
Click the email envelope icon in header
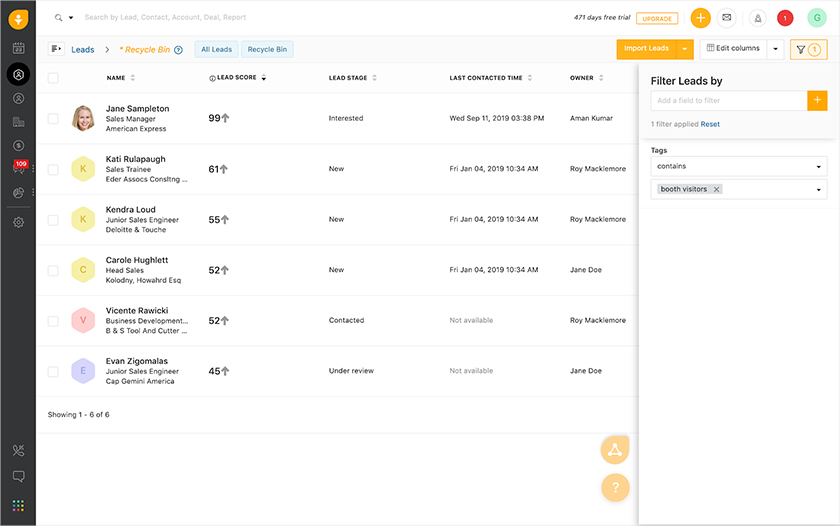726,18
